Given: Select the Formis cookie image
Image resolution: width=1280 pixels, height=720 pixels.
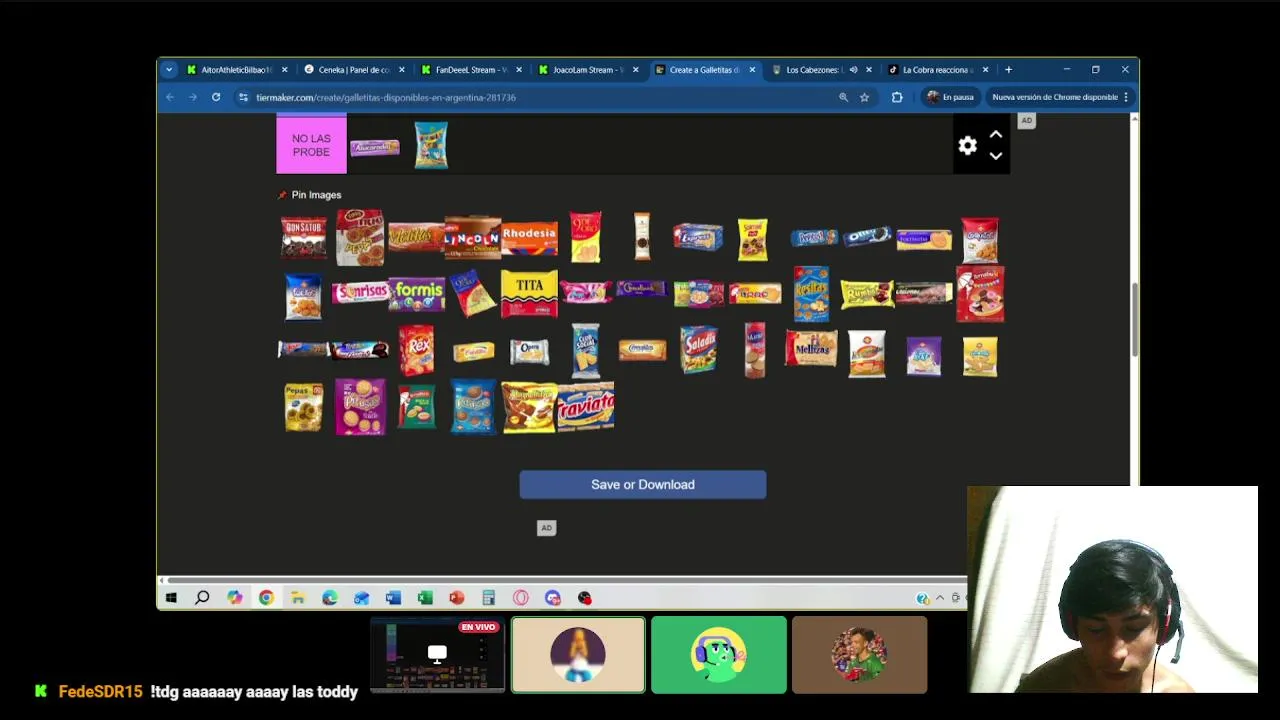Looking at the screenshot, I should pyautogui.click(x=416, y=294).
